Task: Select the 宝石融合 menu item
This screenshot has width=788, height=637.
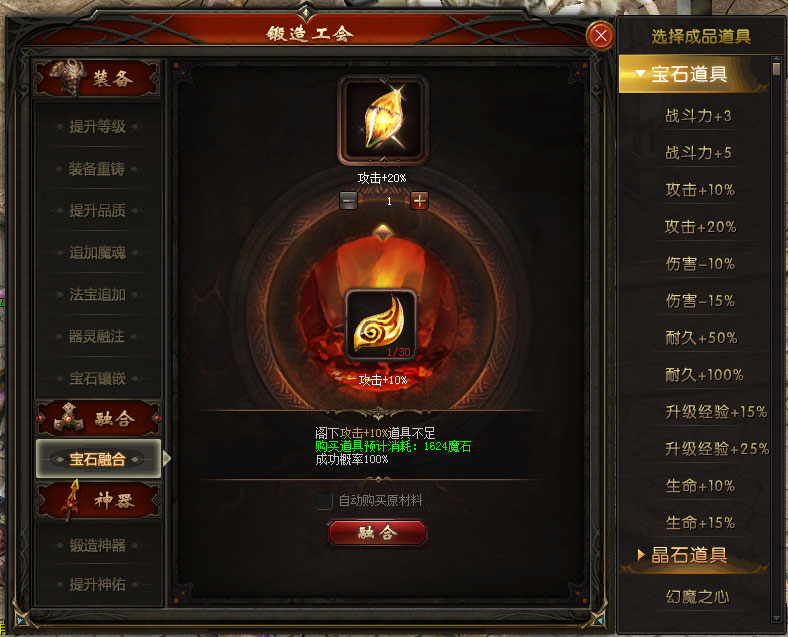Action: (98, 459)
